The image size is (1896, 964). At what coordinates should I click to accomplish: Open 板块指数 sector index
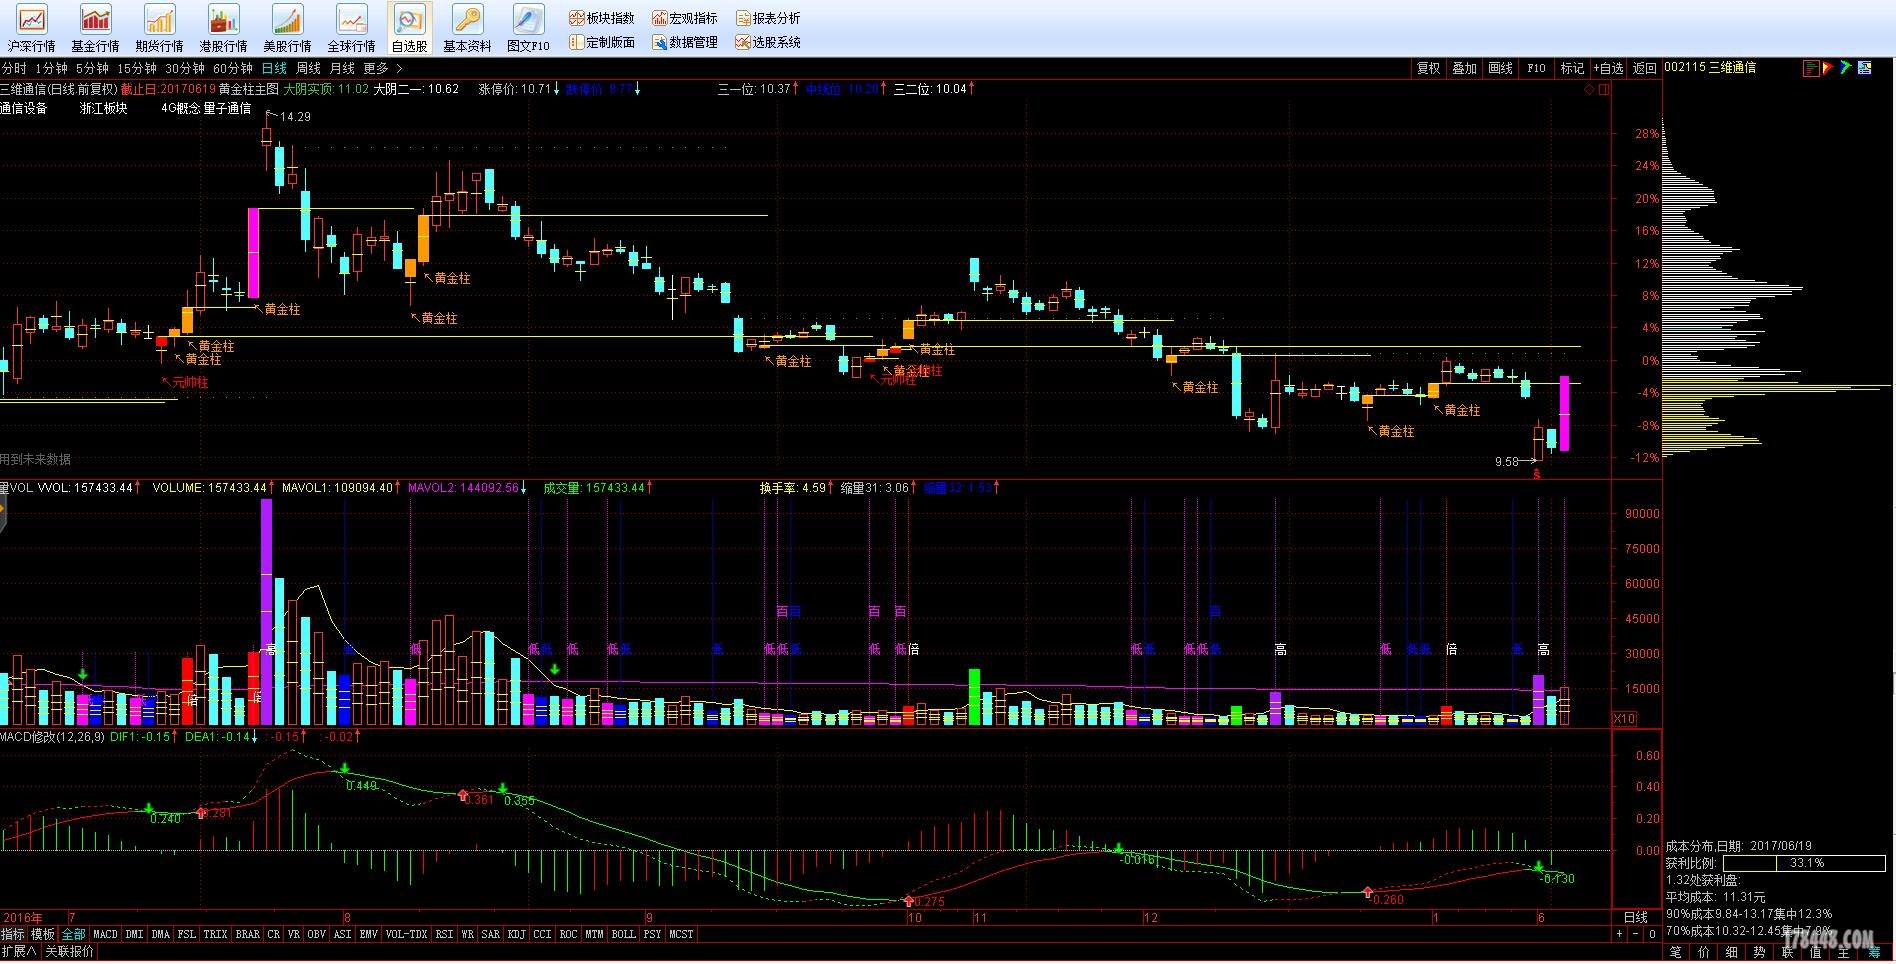pos(602,18)
